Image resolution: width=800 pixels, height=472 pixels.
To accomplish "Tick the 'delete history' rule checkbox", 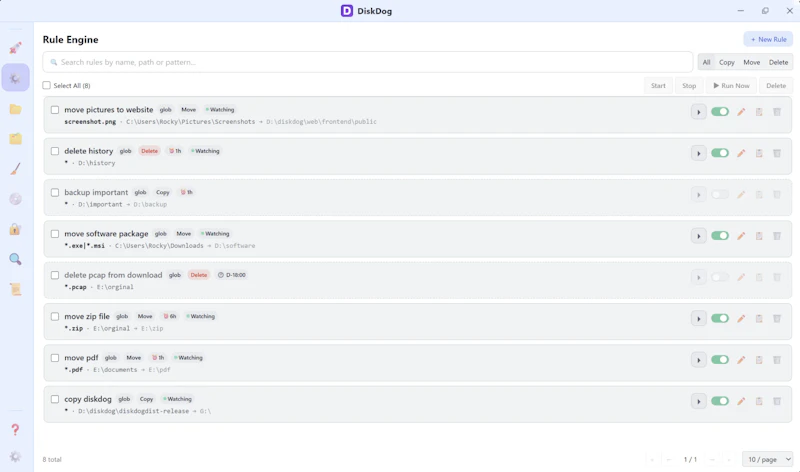I will [x=55, y=151].
